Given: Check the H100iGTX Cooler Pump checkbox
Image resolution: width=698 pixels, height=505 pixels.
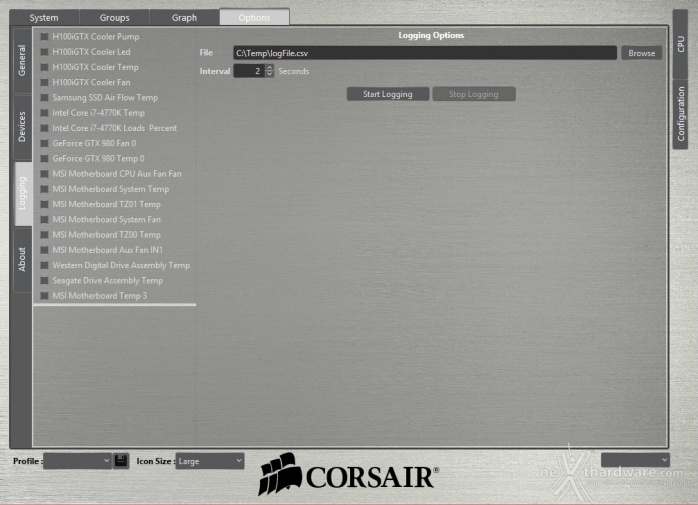Looking at the screenshot, I should click(x=44, y=37).
